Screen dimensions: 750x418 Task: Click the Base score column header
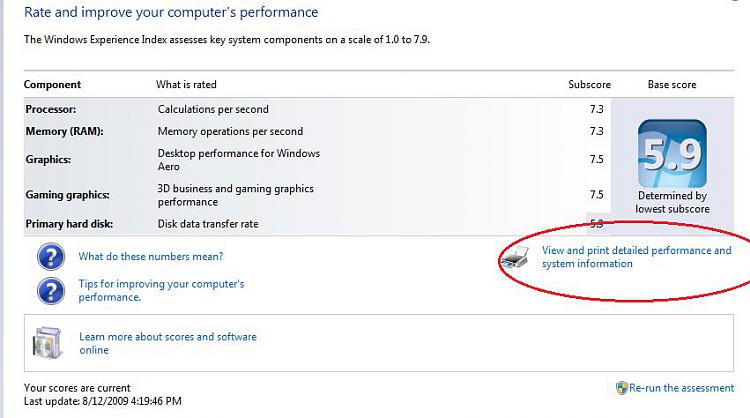point(672,84)
